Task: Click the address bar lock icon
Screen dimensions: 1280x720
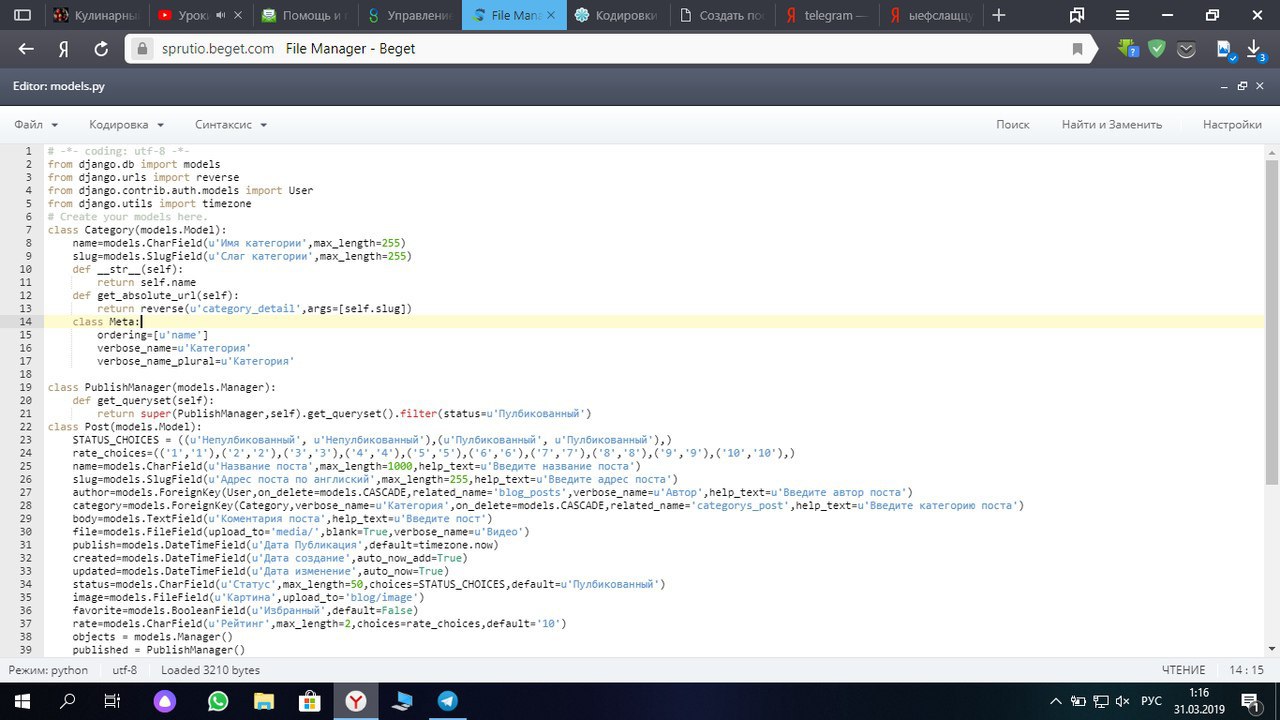Action: [142, 49]
